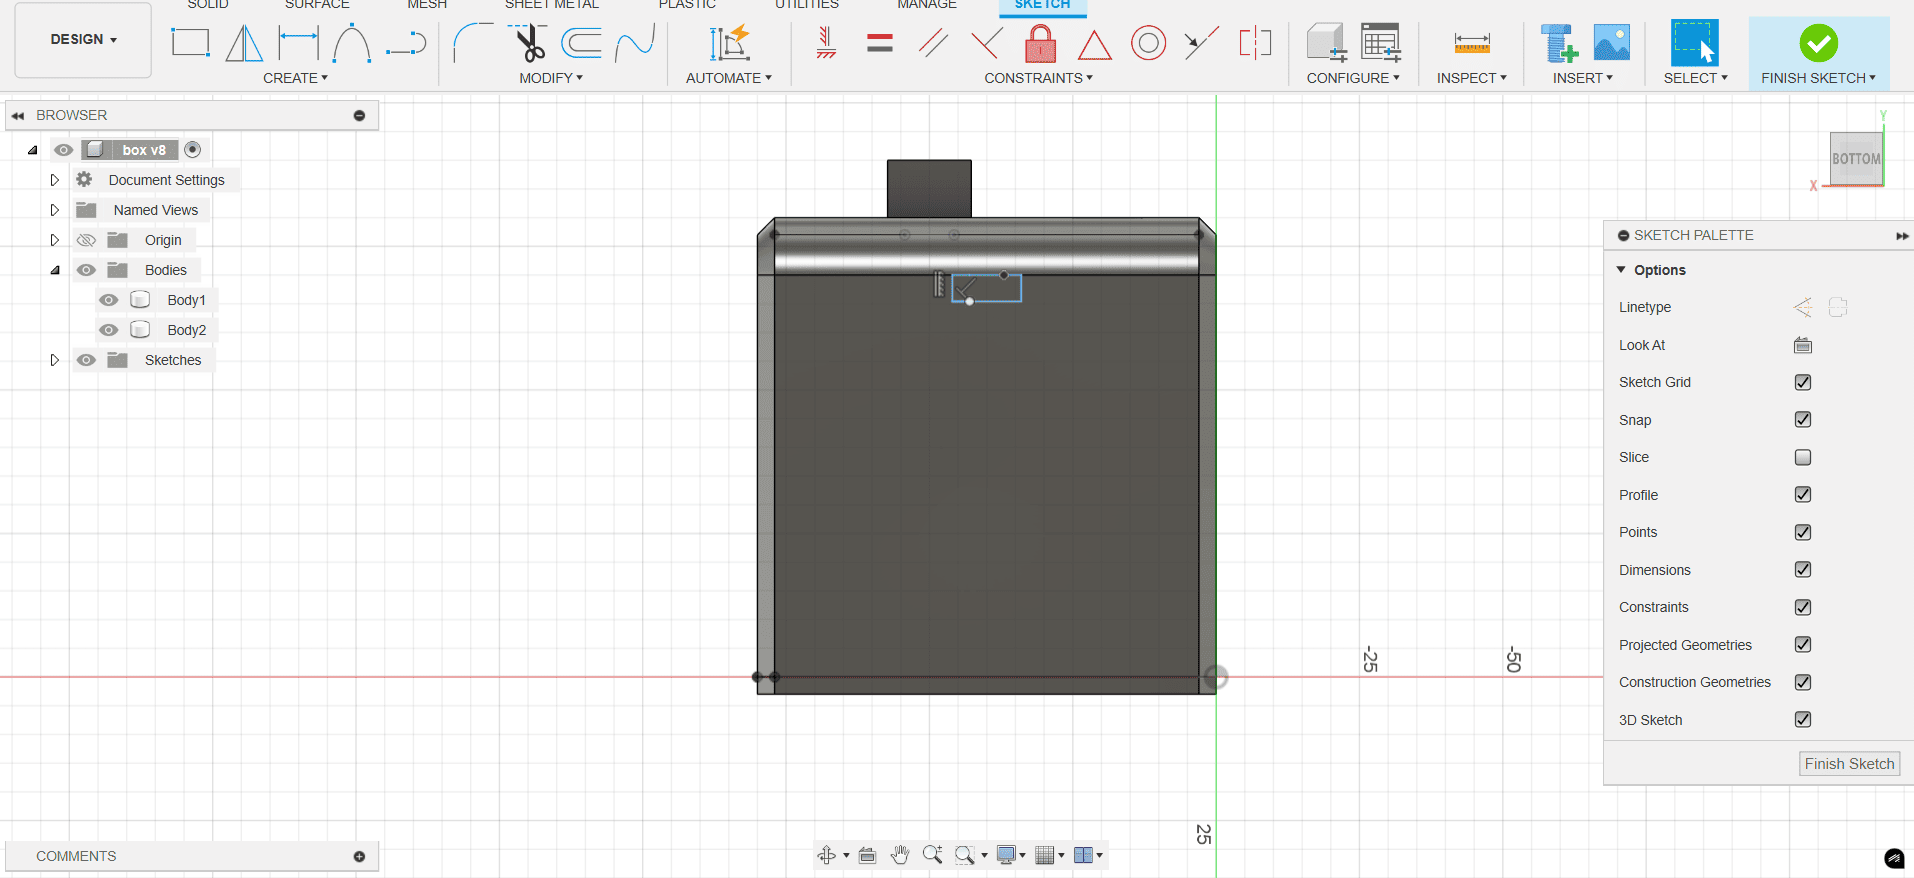Click the Finish Sketch button in palette
The width and height of the screenshot is (1914, 878).
coord(1849,764)
